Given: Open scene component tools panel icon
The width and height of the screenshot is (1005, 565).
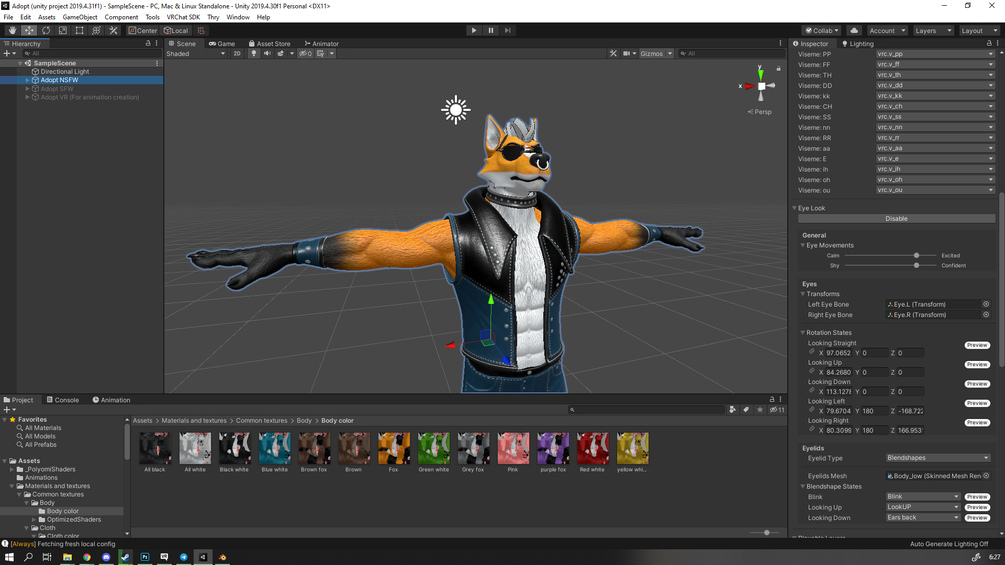Looking at the screenshot, I should [613, 54].
